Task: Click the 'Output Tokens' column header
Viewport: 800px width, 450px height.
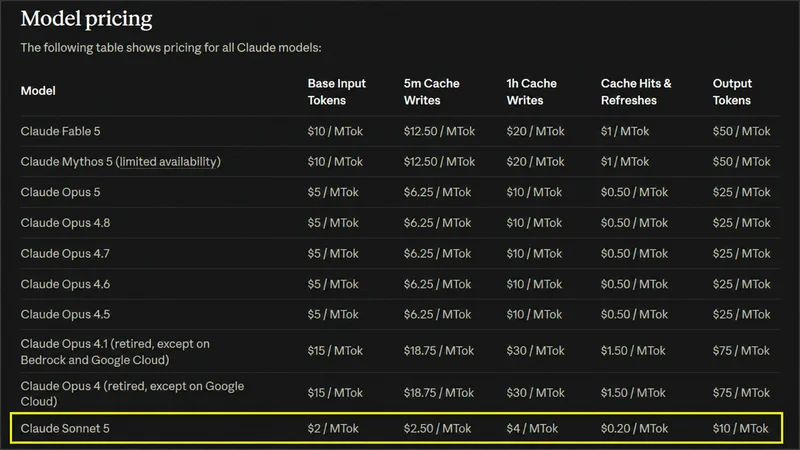Action: point(732,92)
